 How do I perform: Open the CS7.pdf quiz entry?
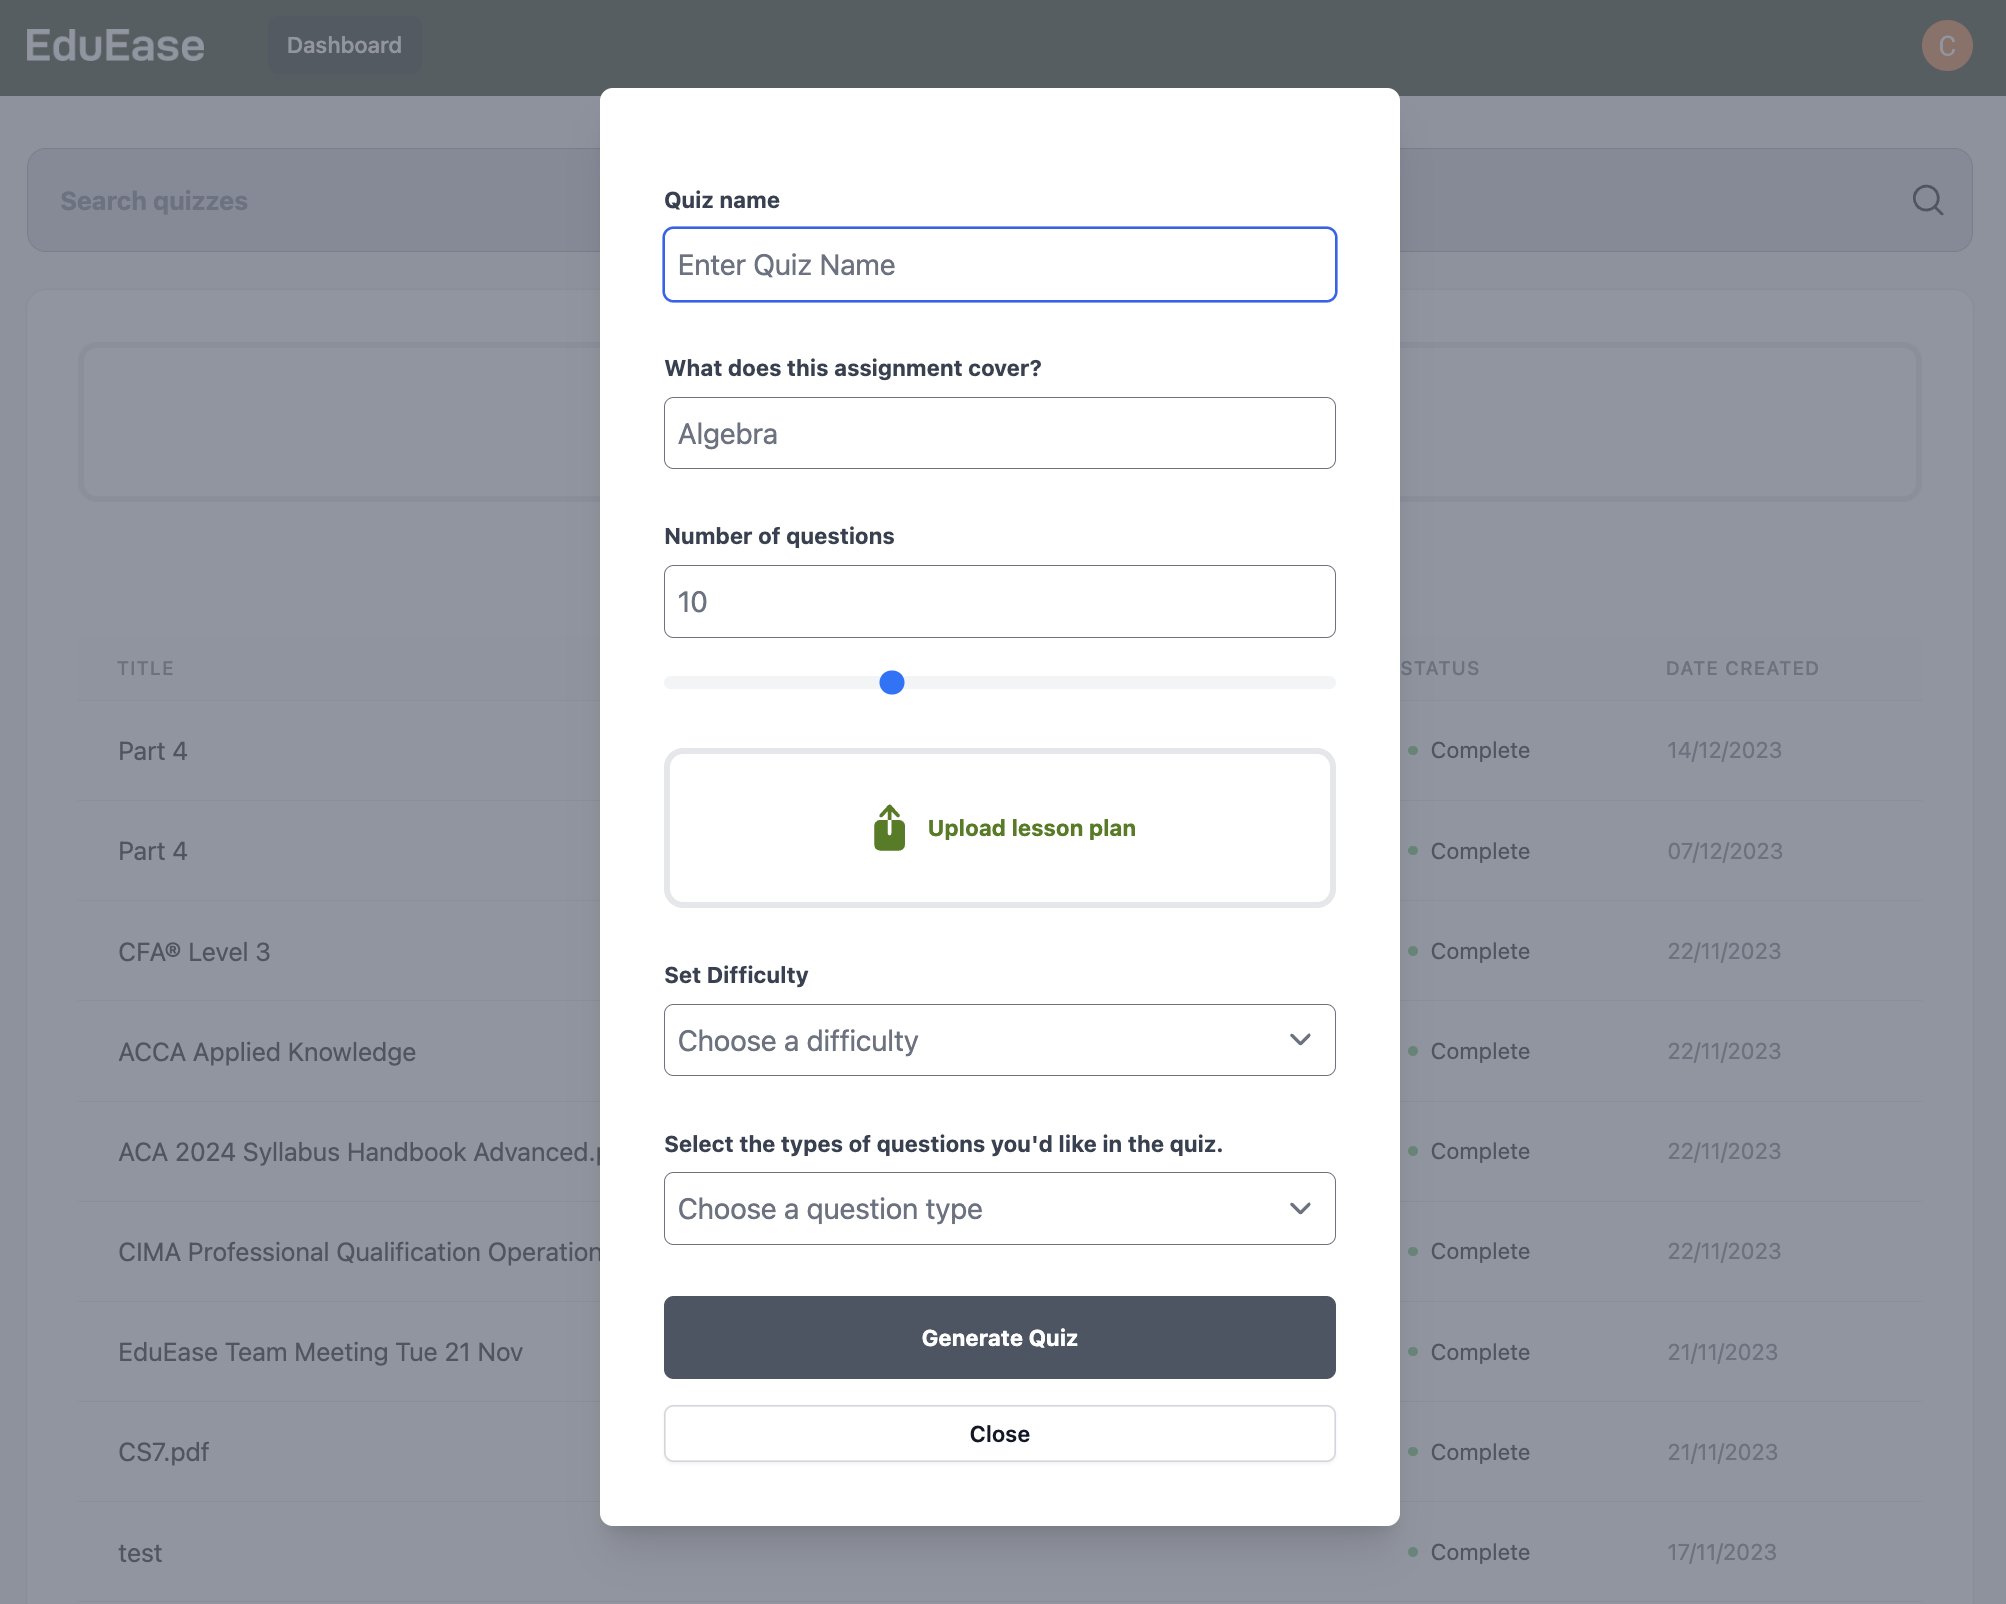(x=164, y=1452)
